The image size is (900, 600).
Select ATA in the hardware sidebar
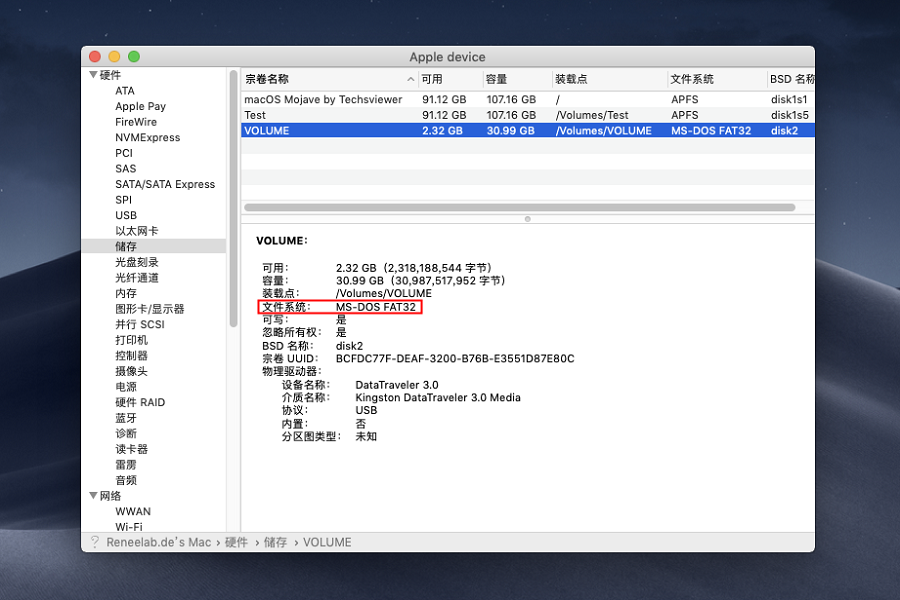pyautogui.click(x=125, y=91)
